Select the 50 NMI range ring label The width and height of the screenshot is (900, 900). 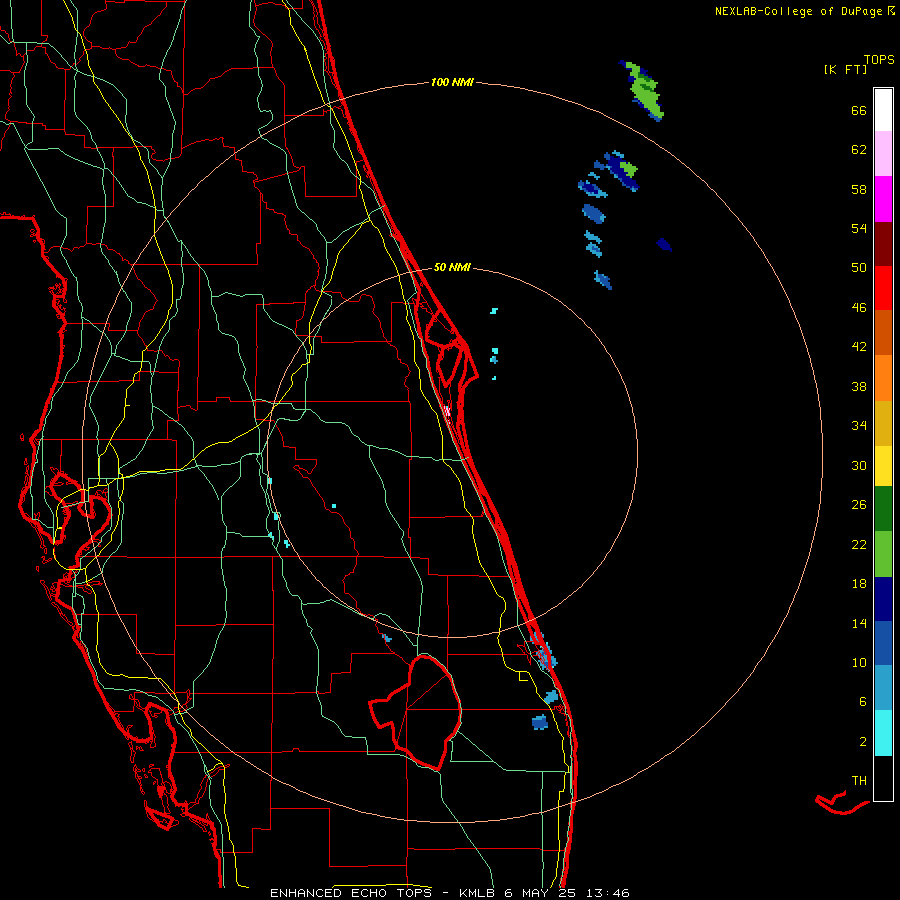coord(452,267)
